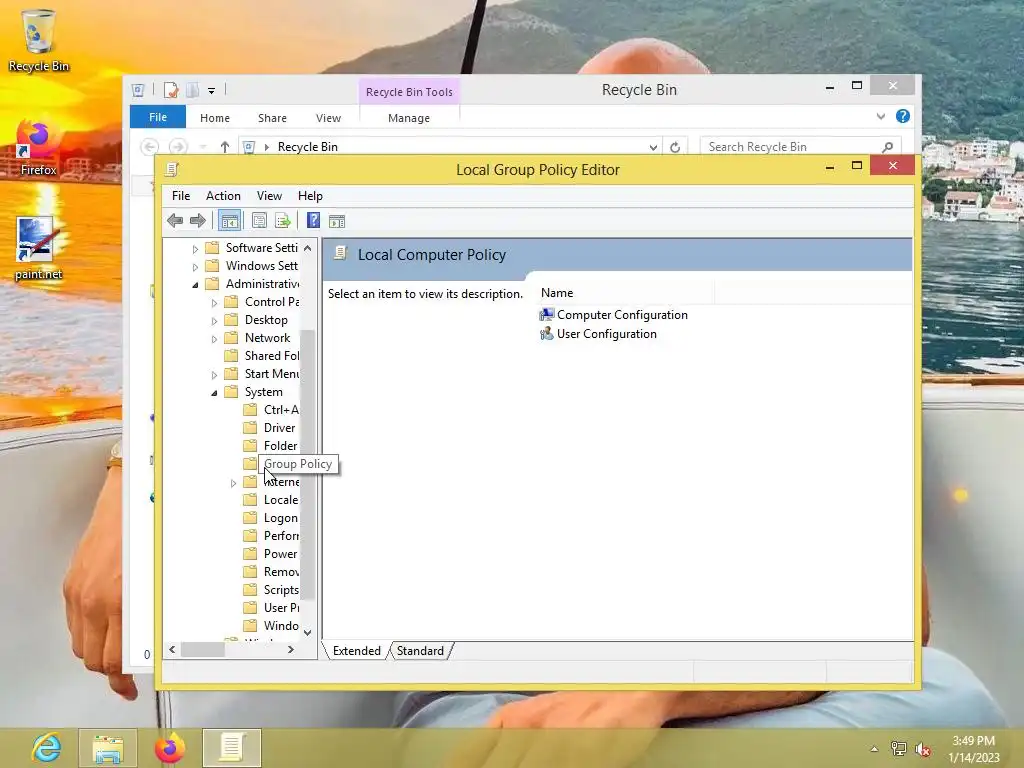The width and height of the screenshot is (1024, 768).
Task: Open User Configuration in the Name list
Action: [x=598, y=334]
